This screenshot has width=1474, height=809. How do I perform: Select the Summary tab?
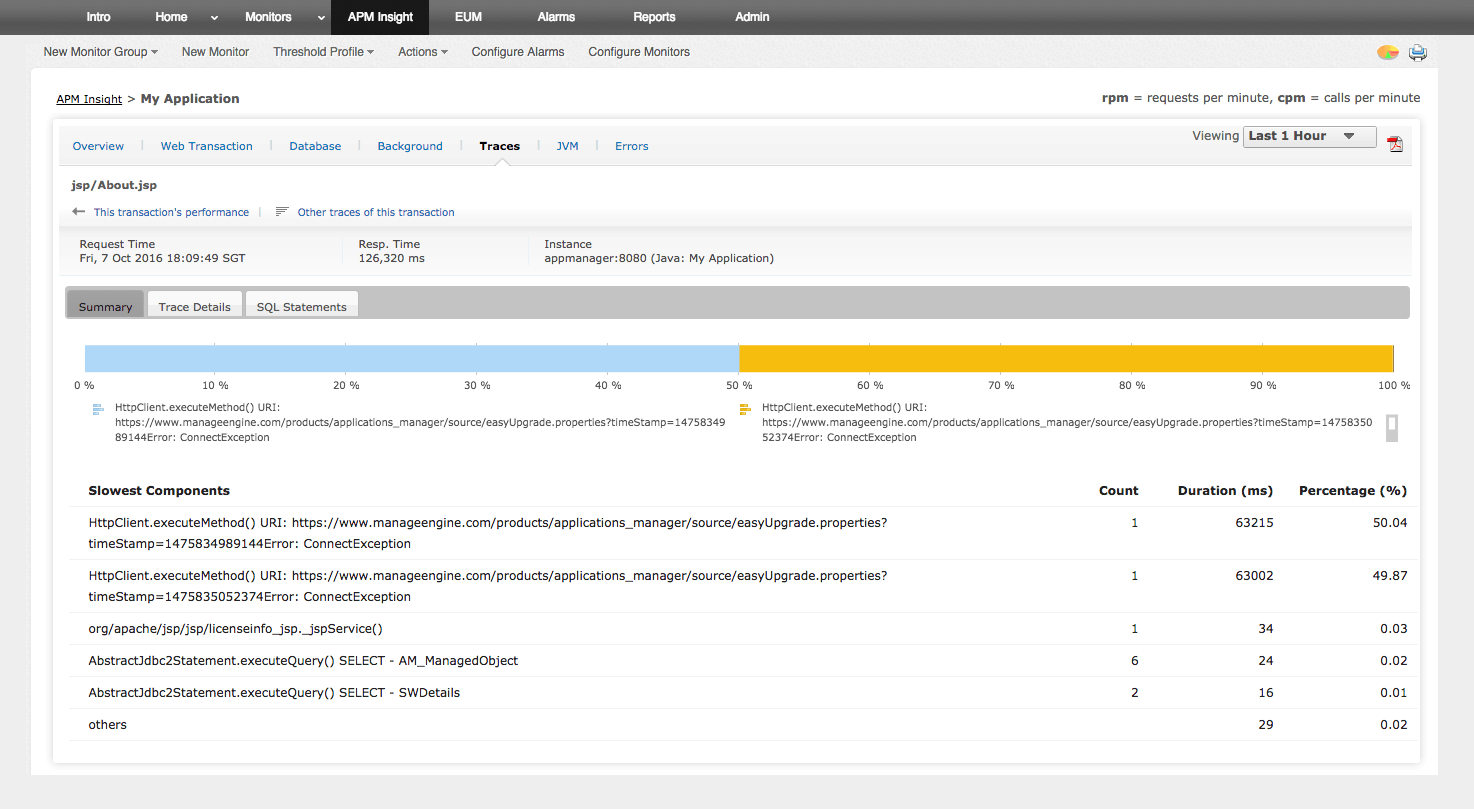point(105,306)
